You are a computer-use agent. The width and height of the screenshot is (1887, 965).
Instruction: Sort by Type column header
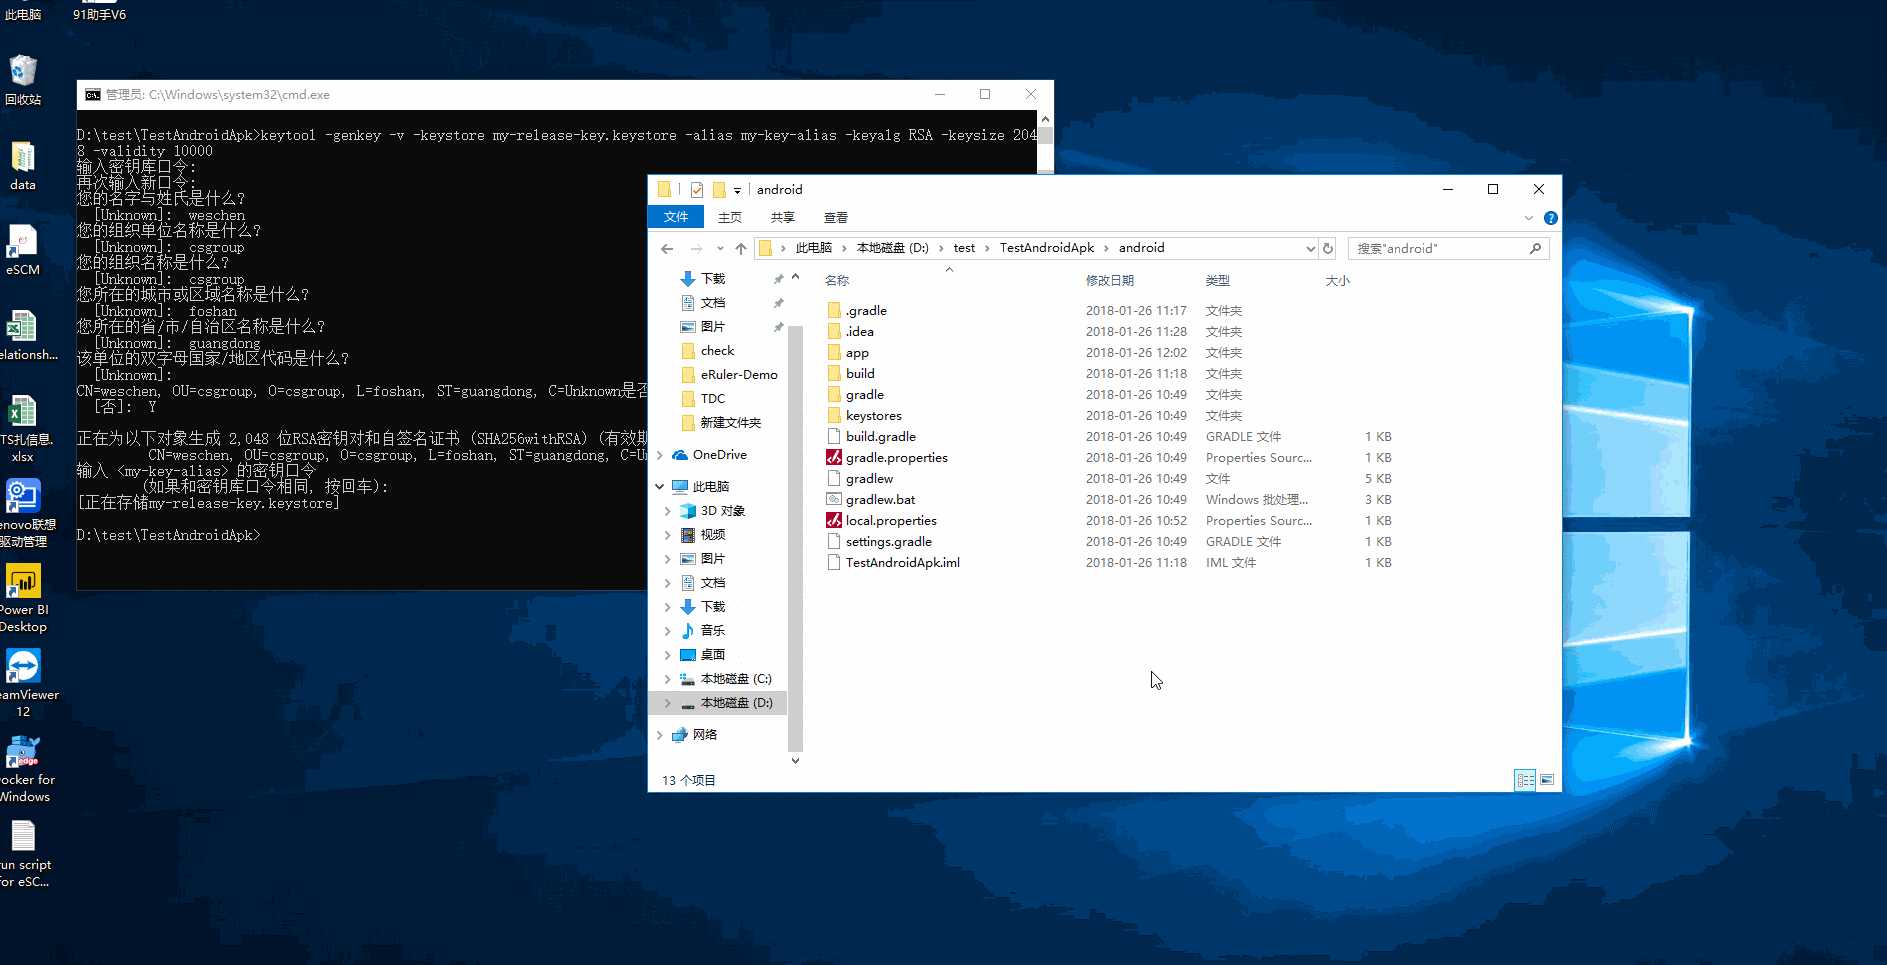click(x=1217, y=281)
